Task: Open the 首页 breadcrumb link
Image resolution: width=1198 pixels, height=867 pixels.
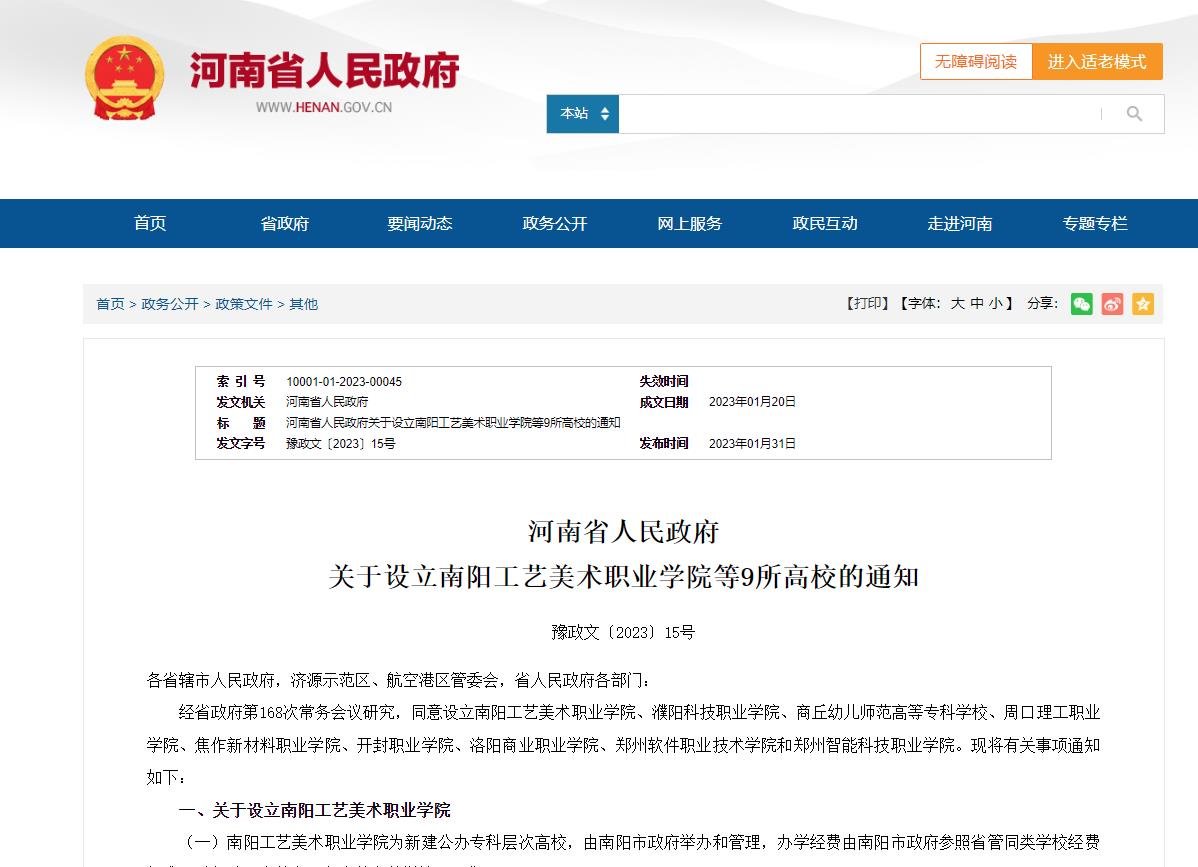Action: click(110, 303)
